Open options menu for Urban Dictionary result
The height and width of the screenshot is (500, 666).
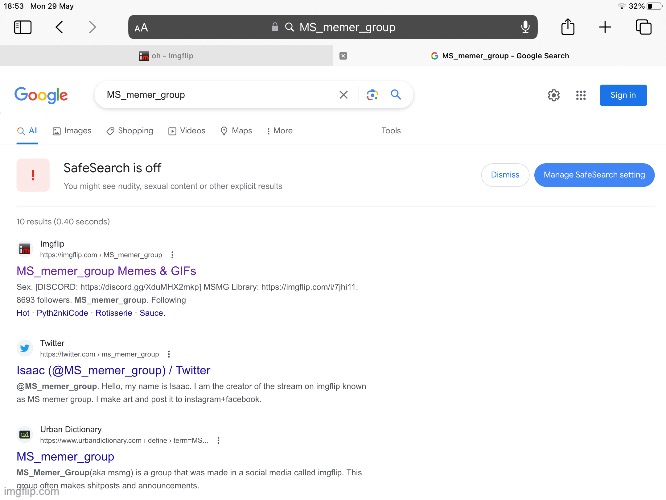coord(218,441)
